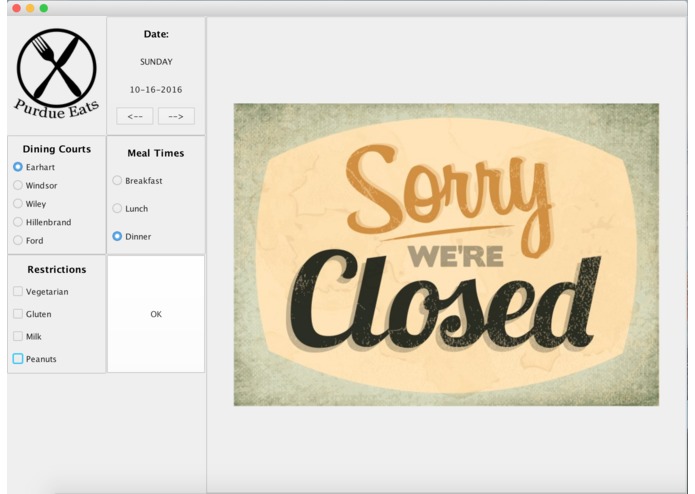Click the SUNDAY day label
The width and height of the screenshot is (695, 494).
[x=156, y=62]
